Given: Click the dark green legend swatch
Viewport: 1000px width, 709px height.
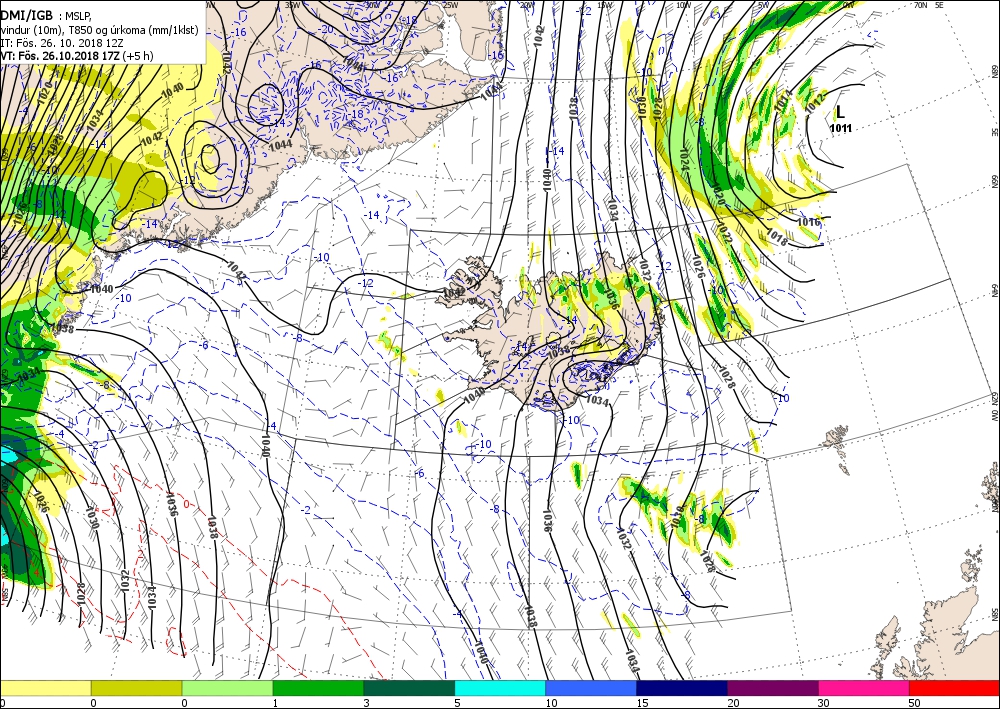Looking at the screenshot, I should click(x=409, y=688).
